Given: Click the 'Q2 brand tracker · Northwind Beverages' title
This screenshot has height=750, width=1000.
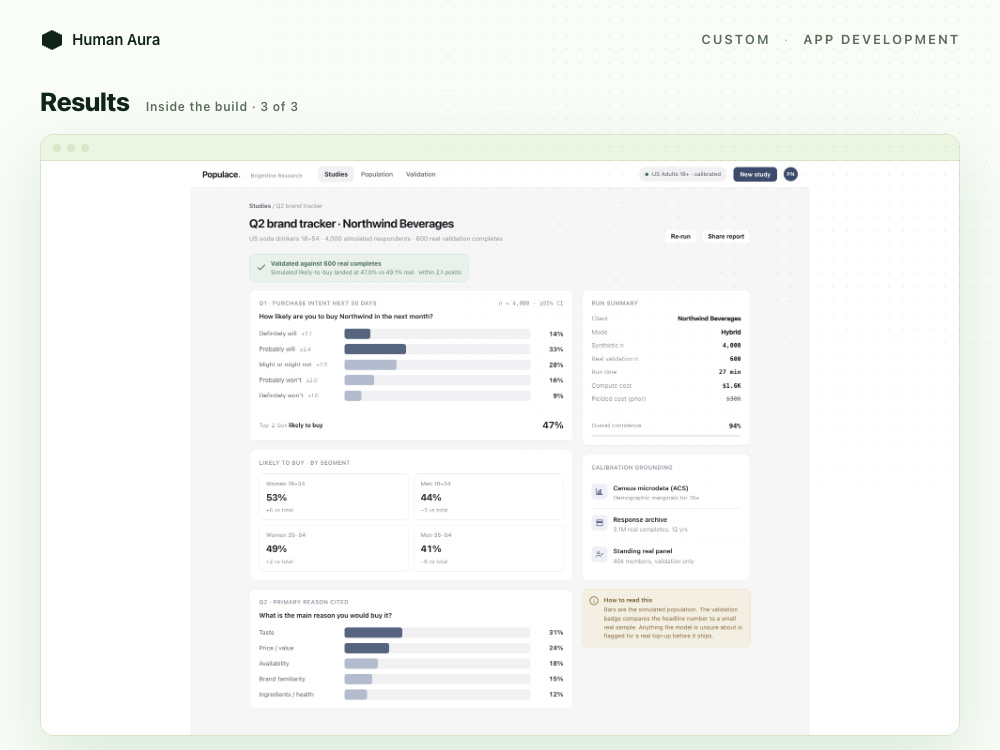Looking at the screenshot, I should [x=351, y=224].
